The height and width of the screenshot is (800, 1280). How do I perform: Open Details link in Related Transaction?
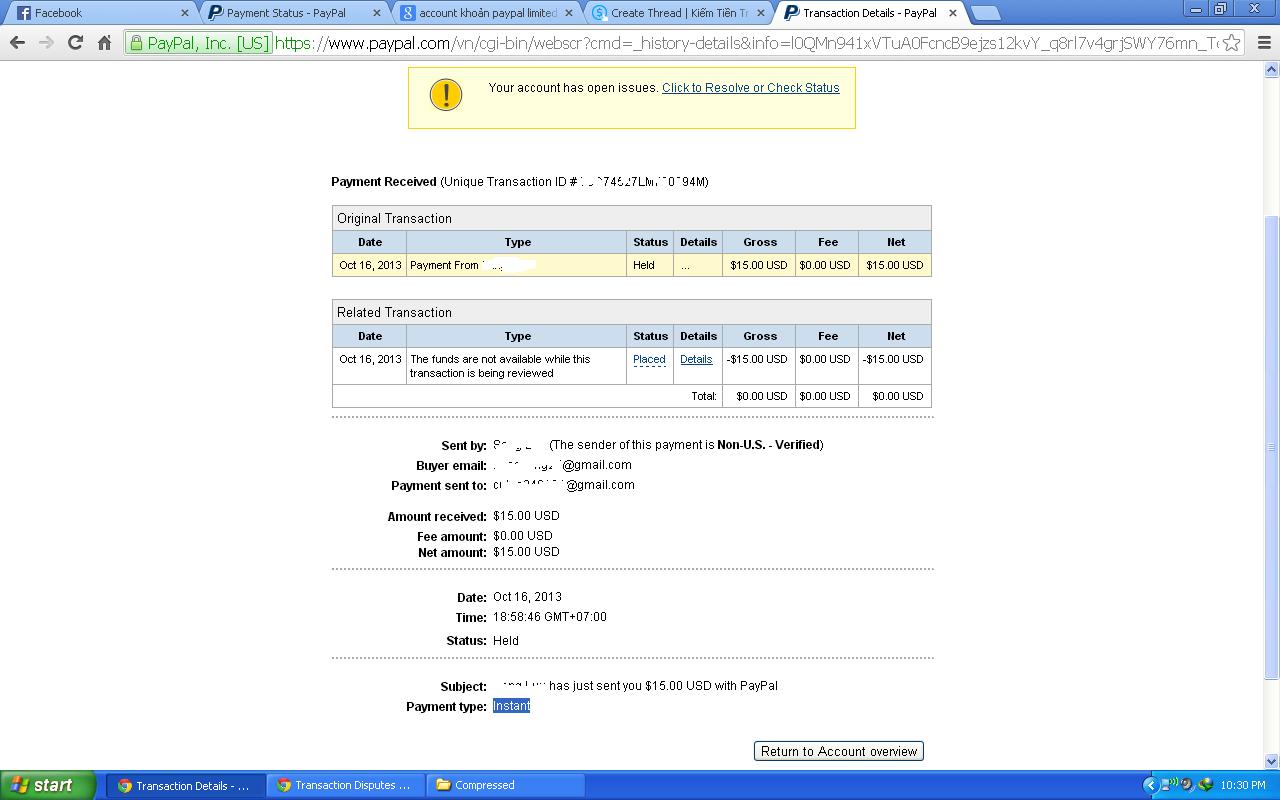(x=696, y=359)
